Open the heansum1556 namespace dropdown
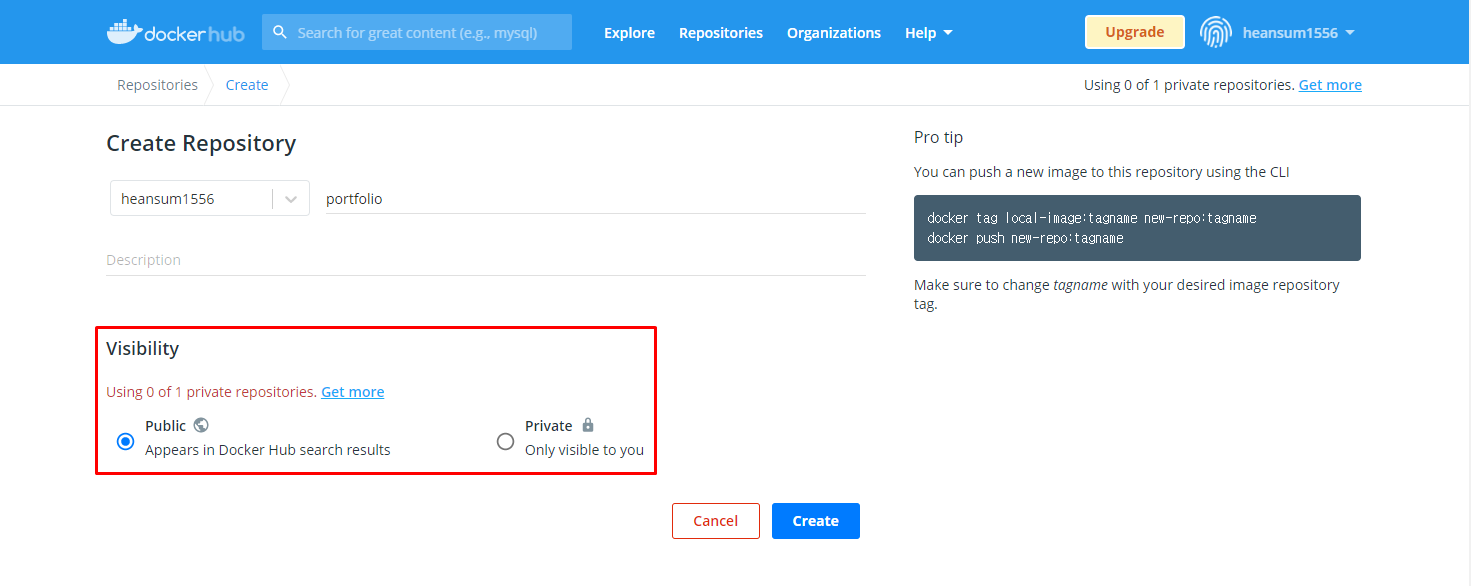The width and height of the screenshot is (1471, 586). tap(210, 198)
